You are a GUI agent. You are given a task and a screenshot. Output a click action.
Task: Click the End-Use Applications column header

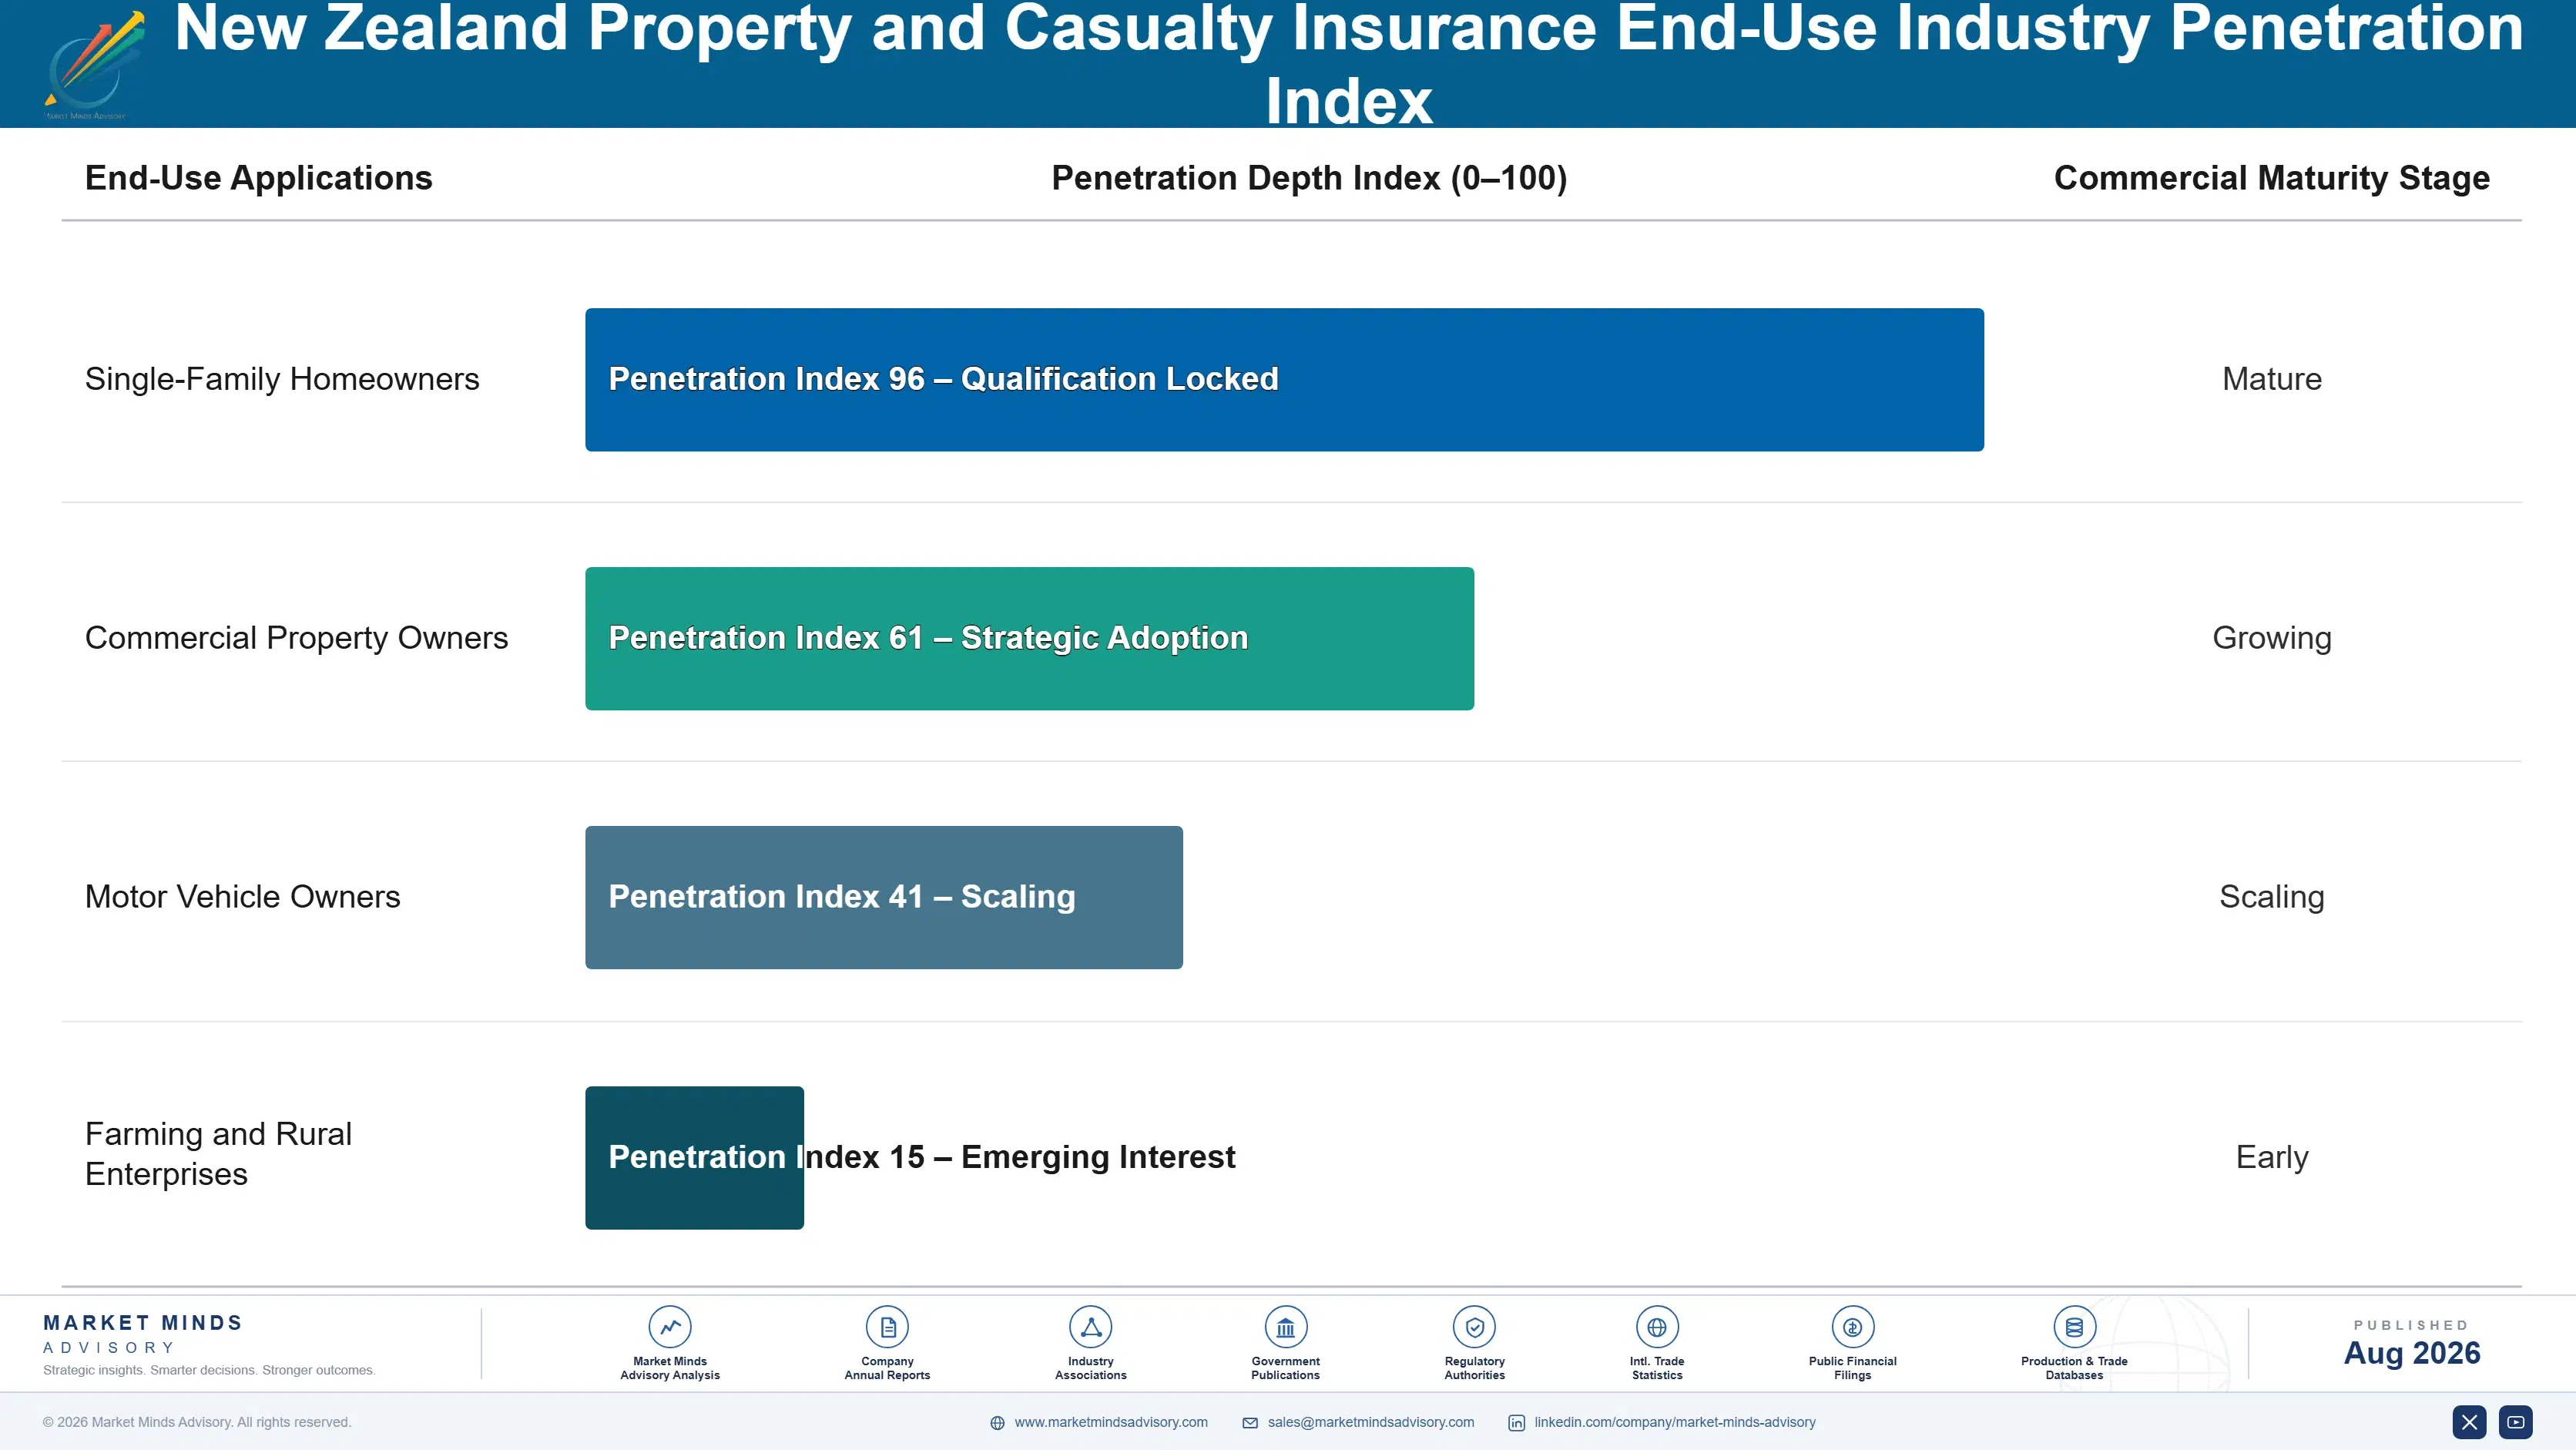[258, 178]
